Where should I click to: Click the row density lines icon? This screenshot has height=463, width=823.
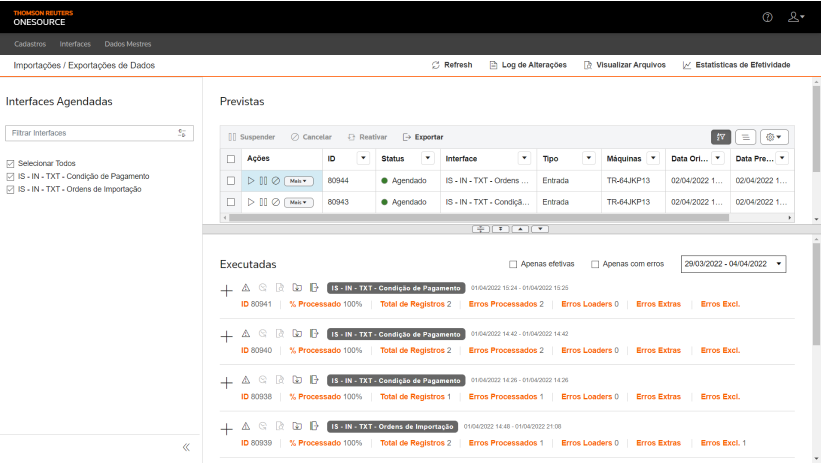point(745,137)
